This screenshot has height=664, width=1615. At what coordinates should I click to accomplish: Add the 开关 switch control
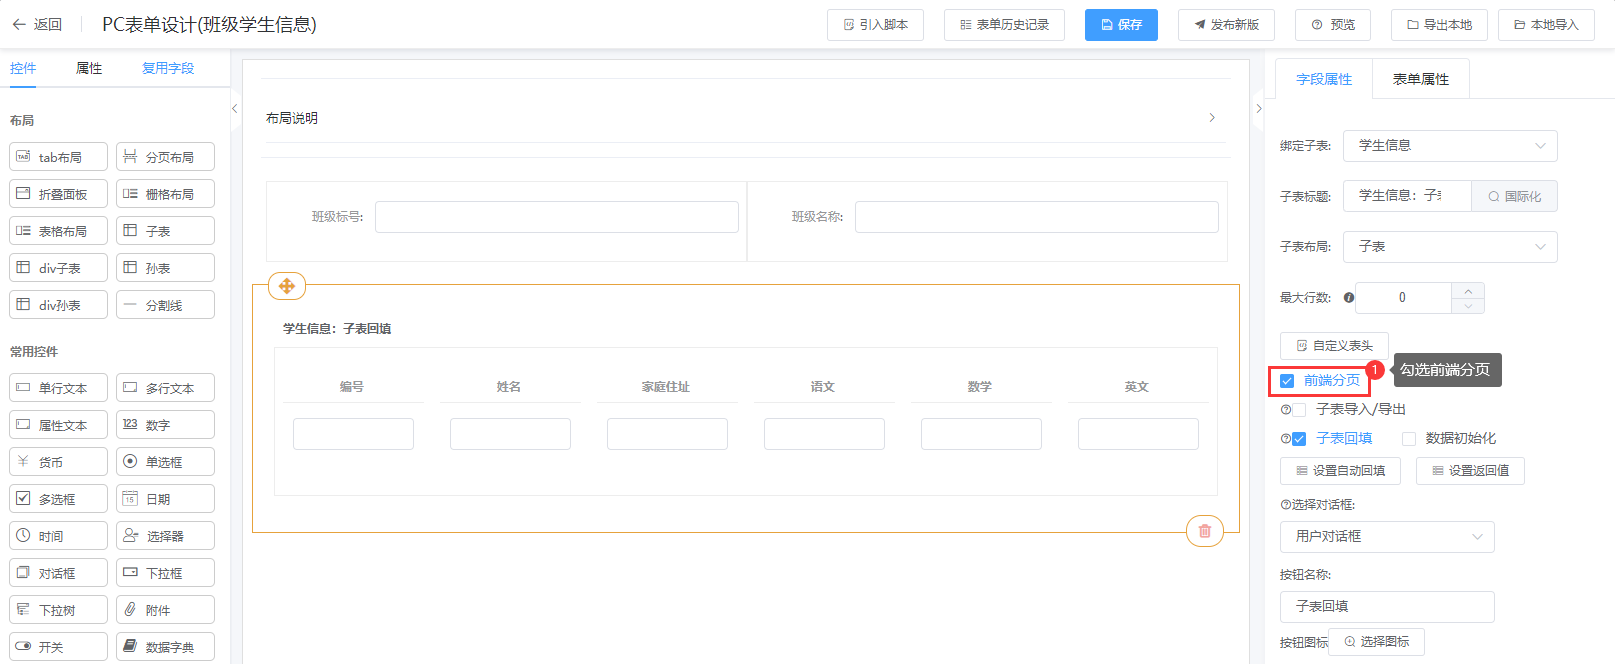pyautogui.click(x=58, y=647)
